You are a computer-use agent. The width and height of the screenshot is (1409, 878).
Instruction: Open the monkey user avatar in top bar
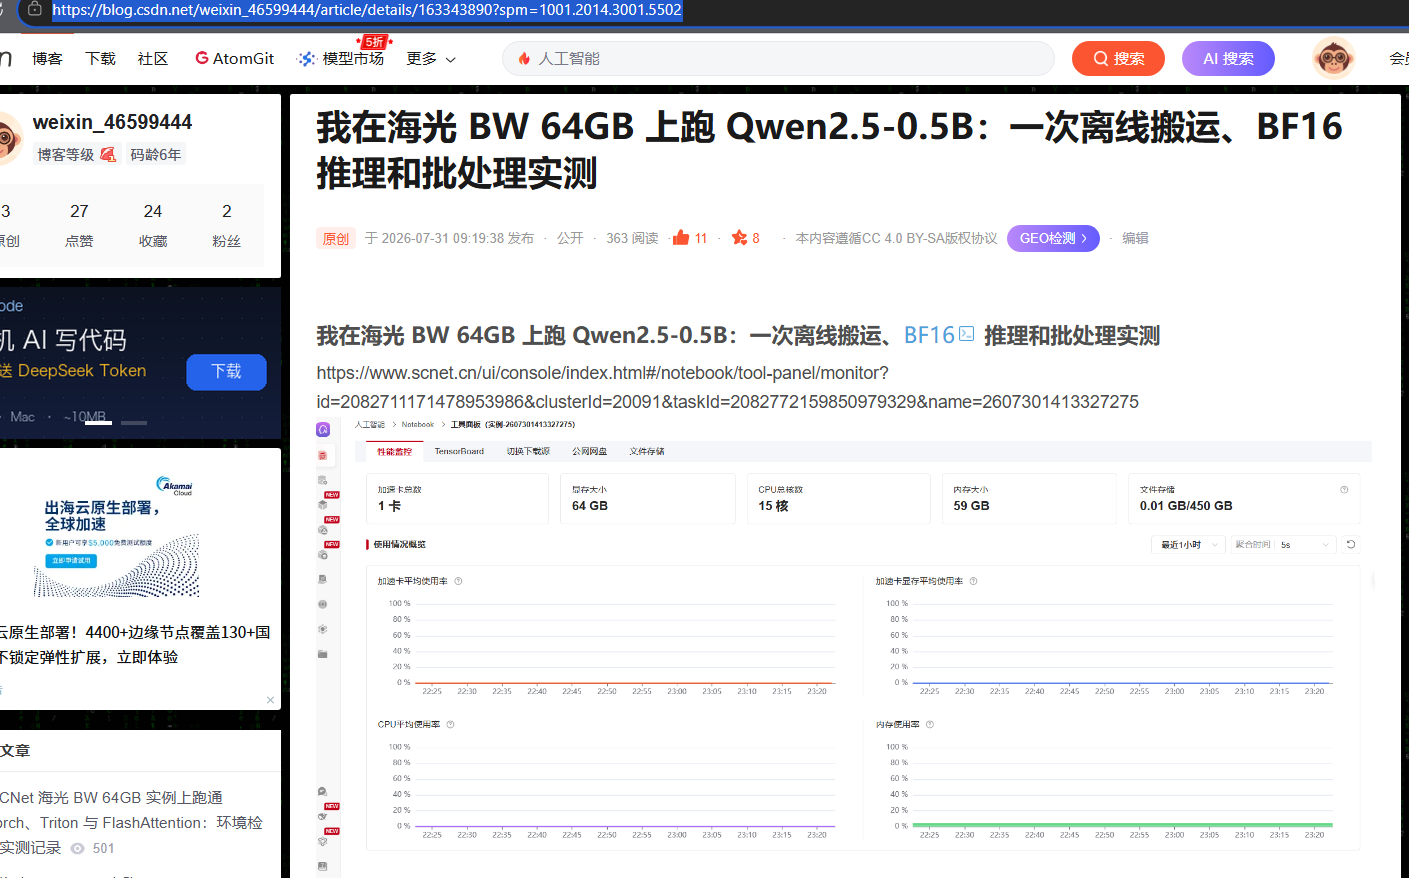point(1333,59)
